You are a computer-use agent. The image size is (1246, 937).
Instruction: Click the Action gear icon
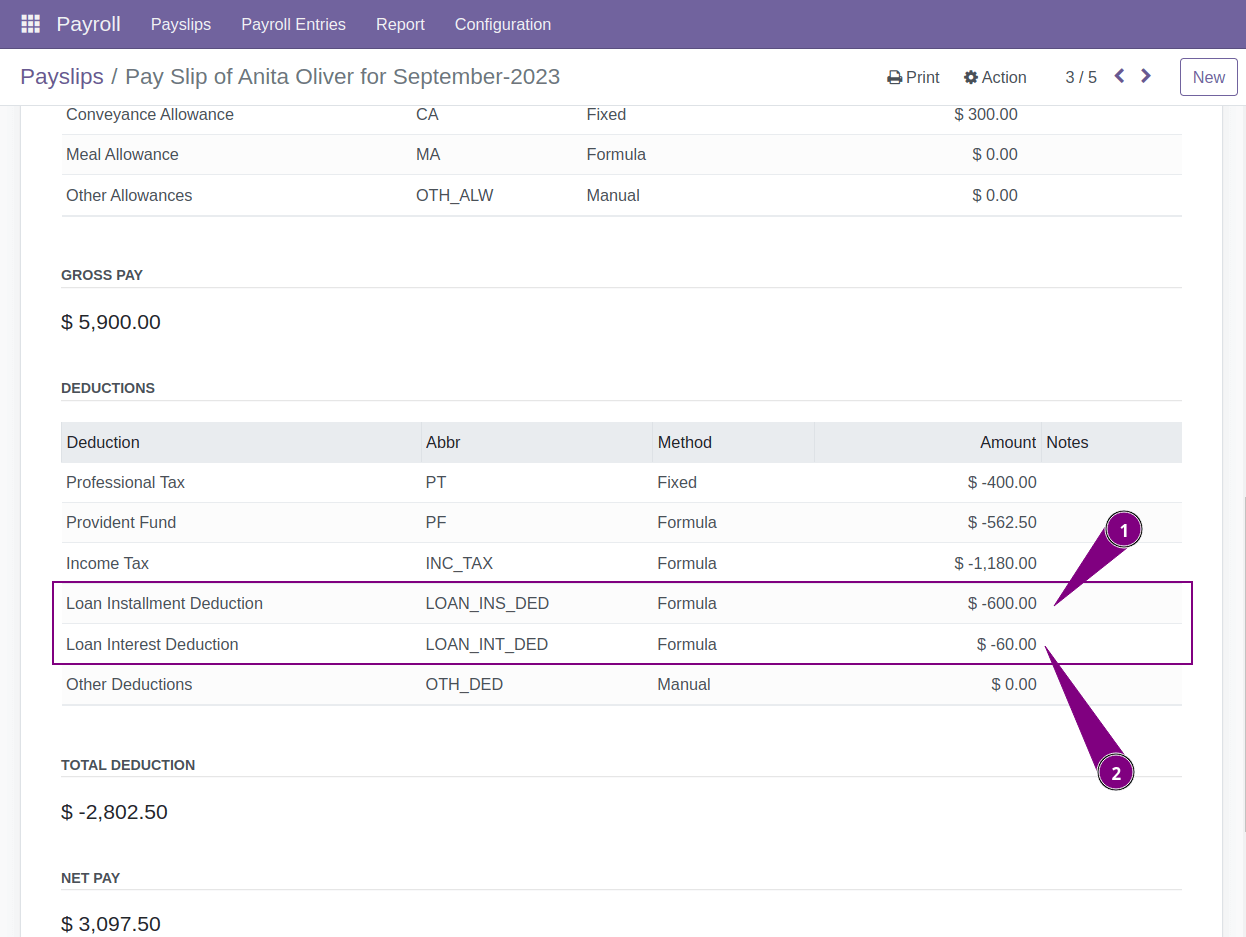970,78
